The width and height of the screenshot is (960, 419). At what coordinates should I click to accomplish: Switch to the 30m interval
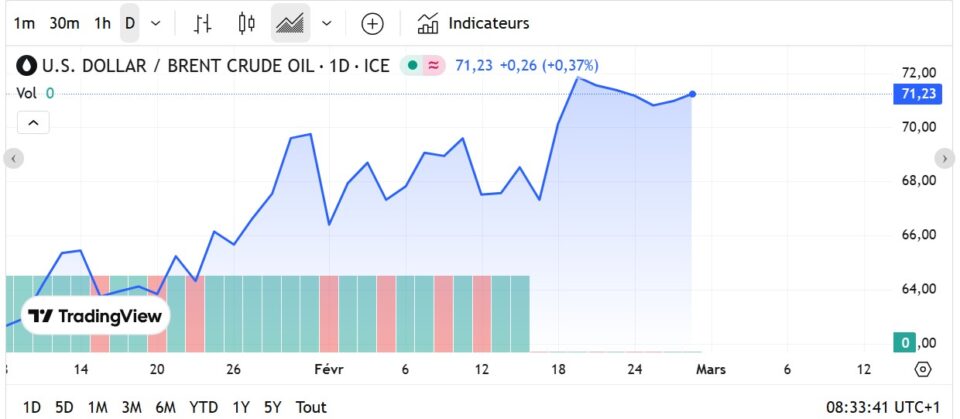coord(64,23)
